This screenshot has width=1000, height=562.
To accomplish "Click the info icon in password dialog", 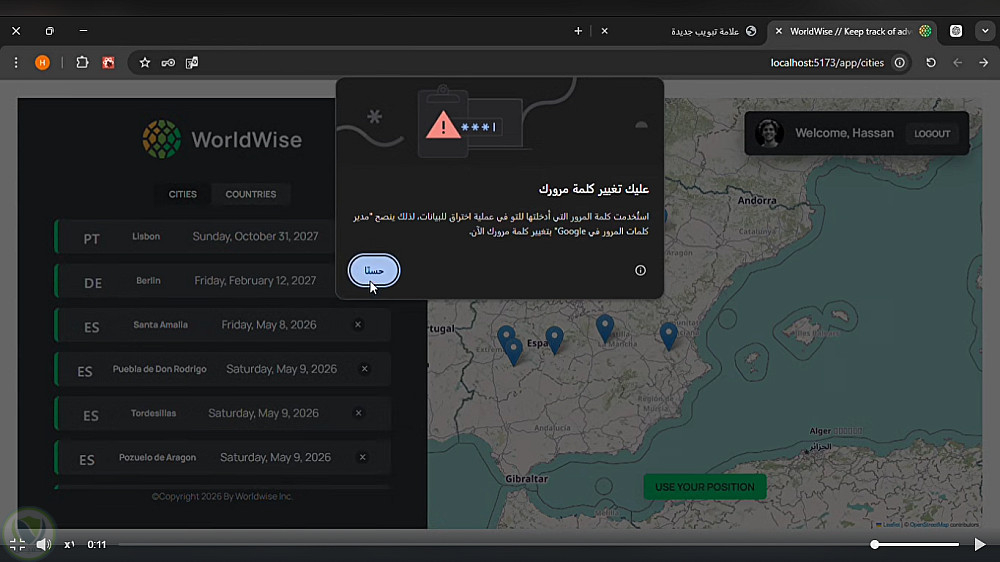I will pos(640,270).
